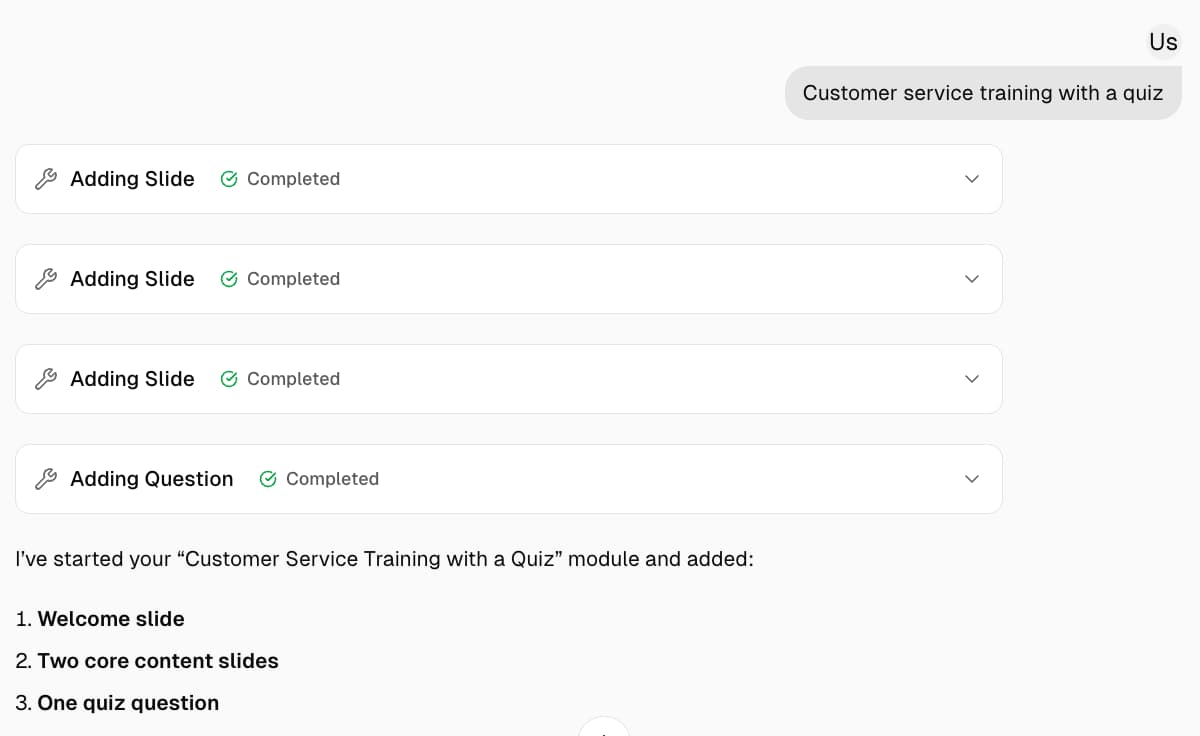The width and height of the screenshot is (1200, 736).
Task: Click the wrench icon beside Adding Question
Action: pyautogui.click(x=45, y=479)
